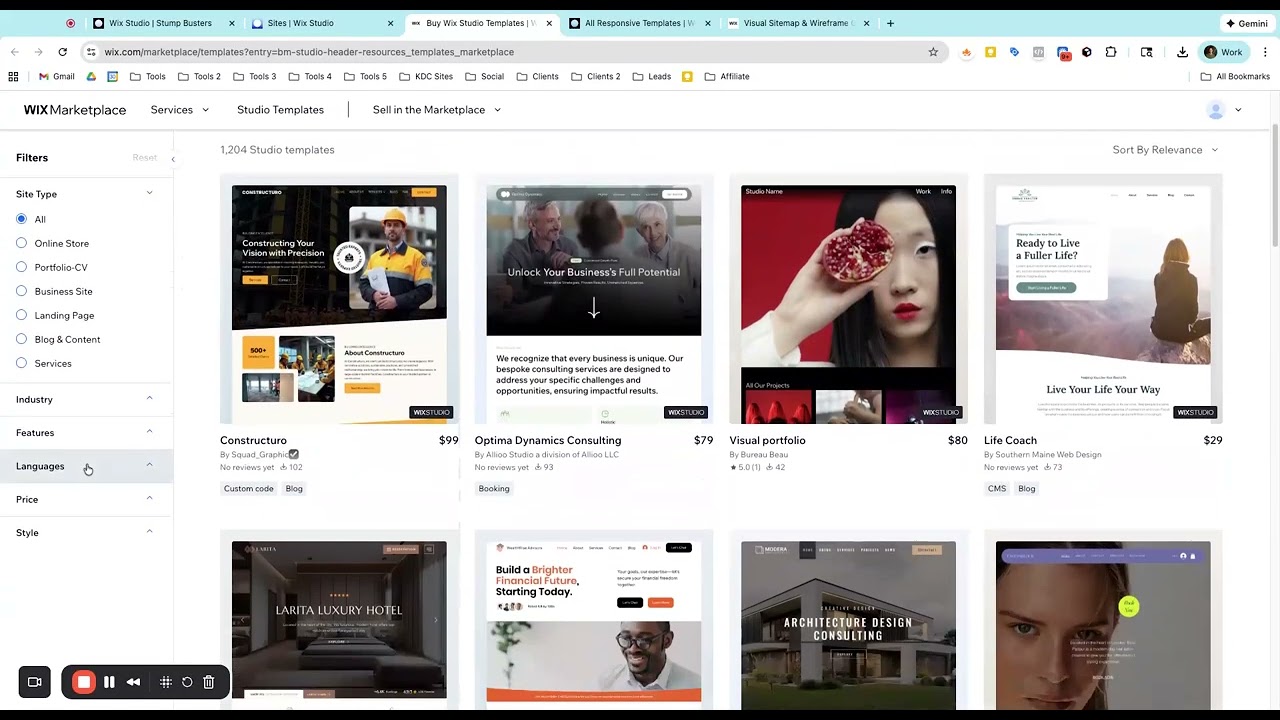Open the browser Downloads icon
This screenshot has height=720, width=1280.
[1182, 52]
